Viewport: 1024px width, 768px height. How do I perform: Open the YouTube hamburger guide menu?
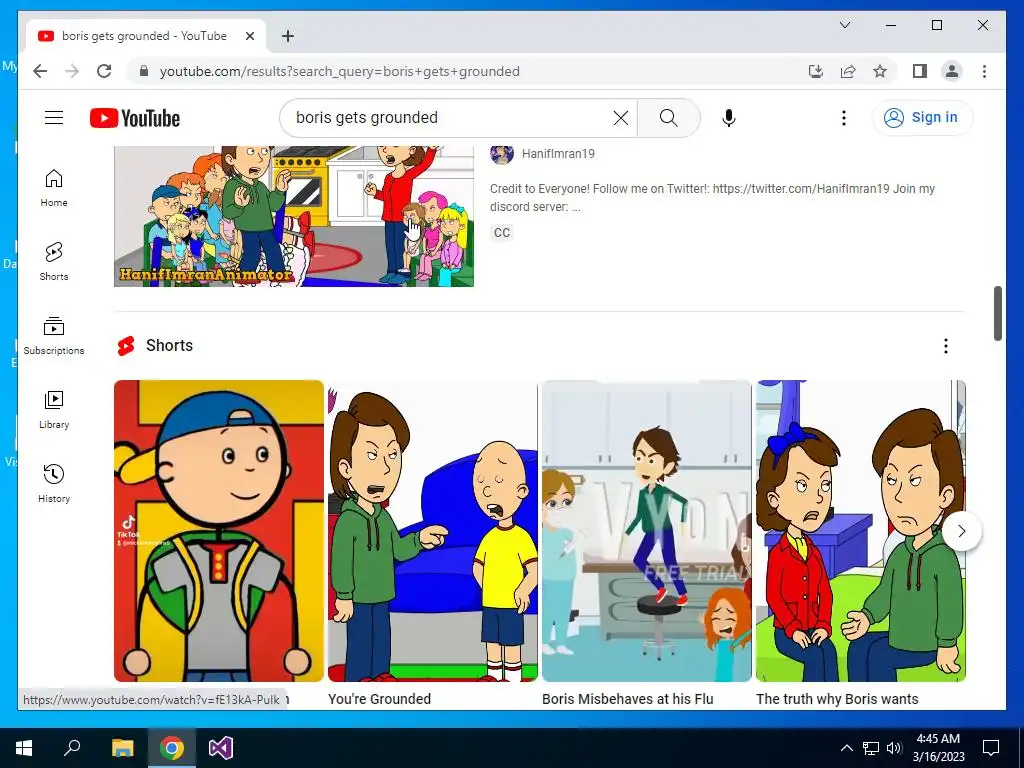(54, 118)
